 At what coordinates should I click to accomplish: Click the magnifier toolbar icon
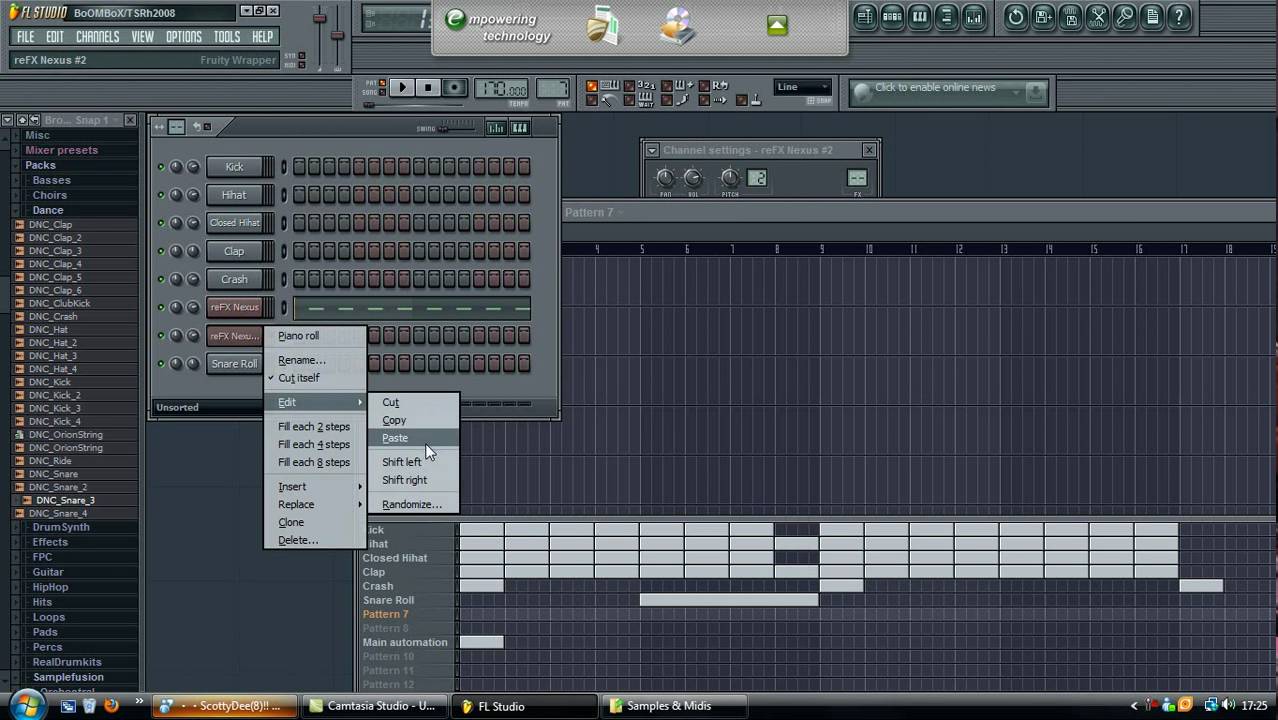coord(1124,16)
